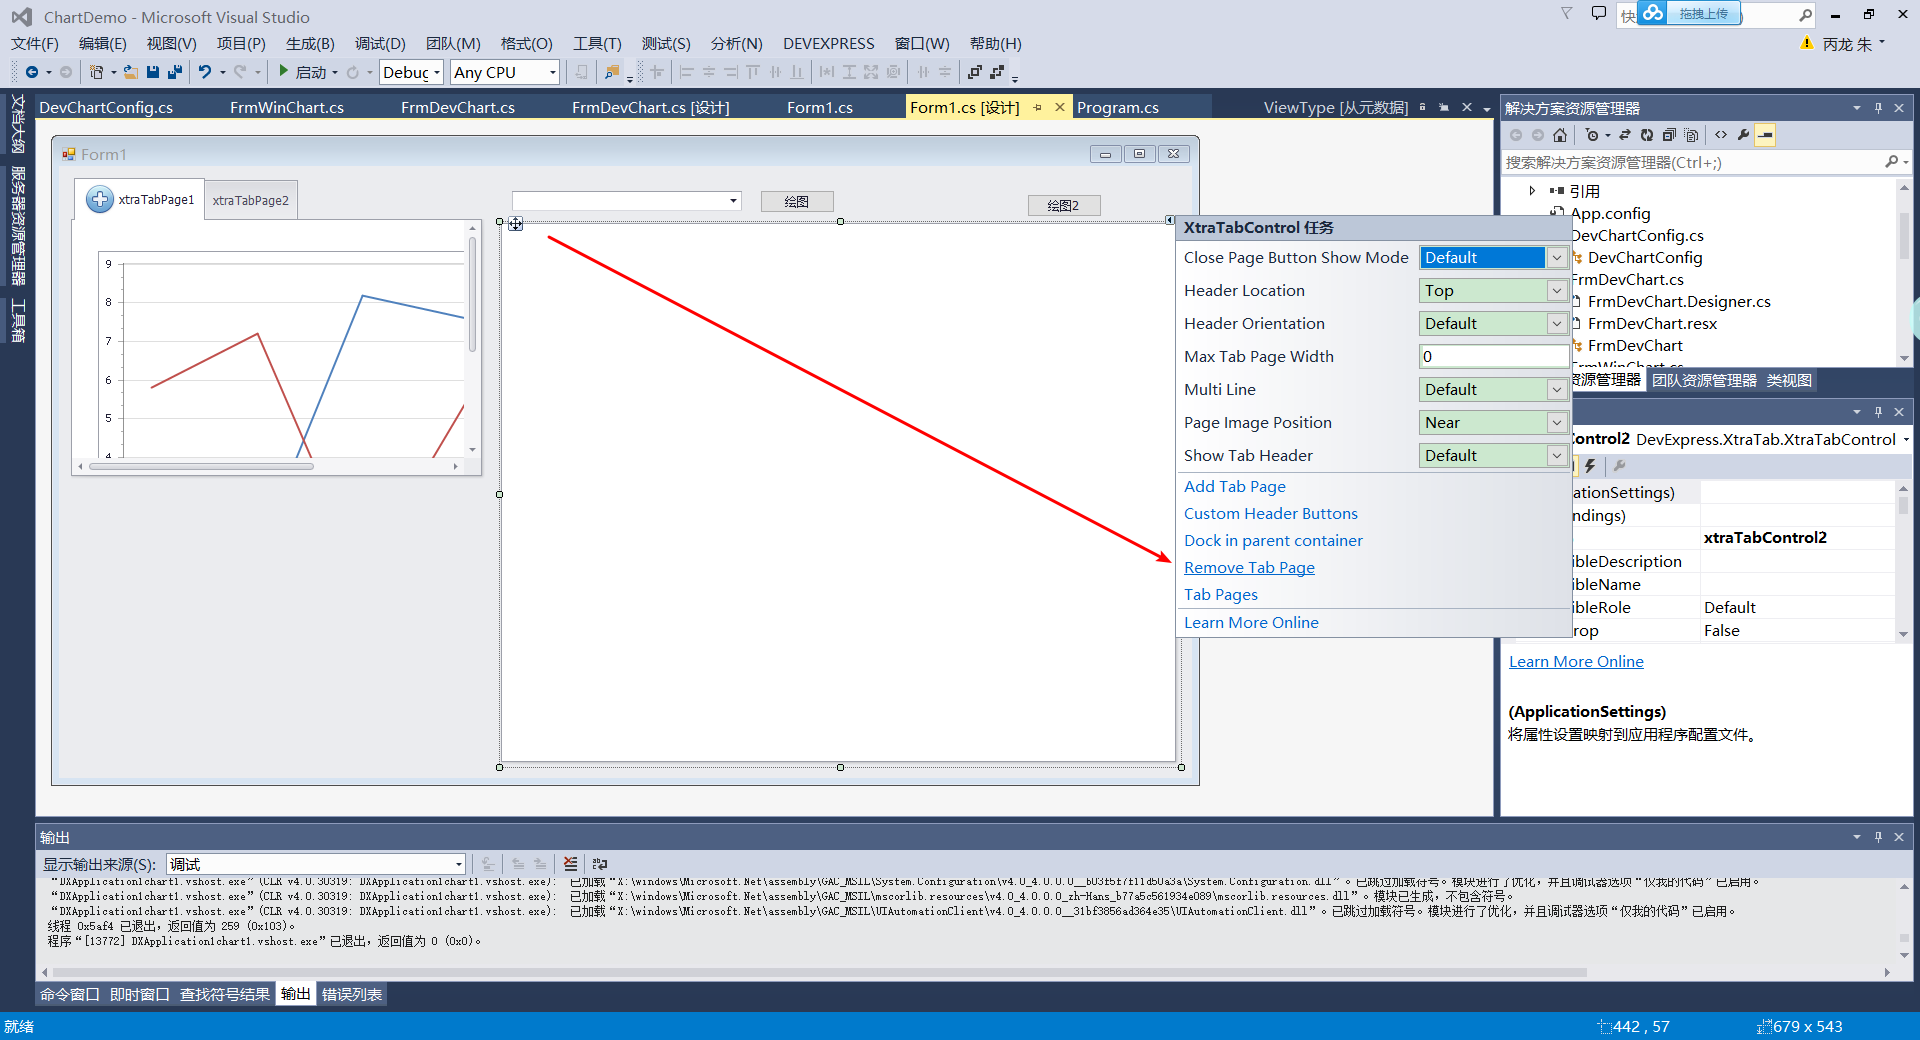Click the chart horizontal scrollbar thumb

[x=201, y=466]
